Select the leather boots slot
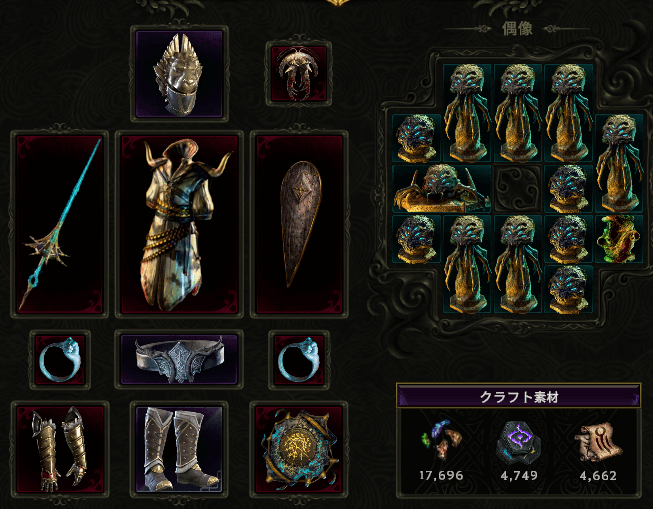653x509 pixels. [x=179, y=449]
